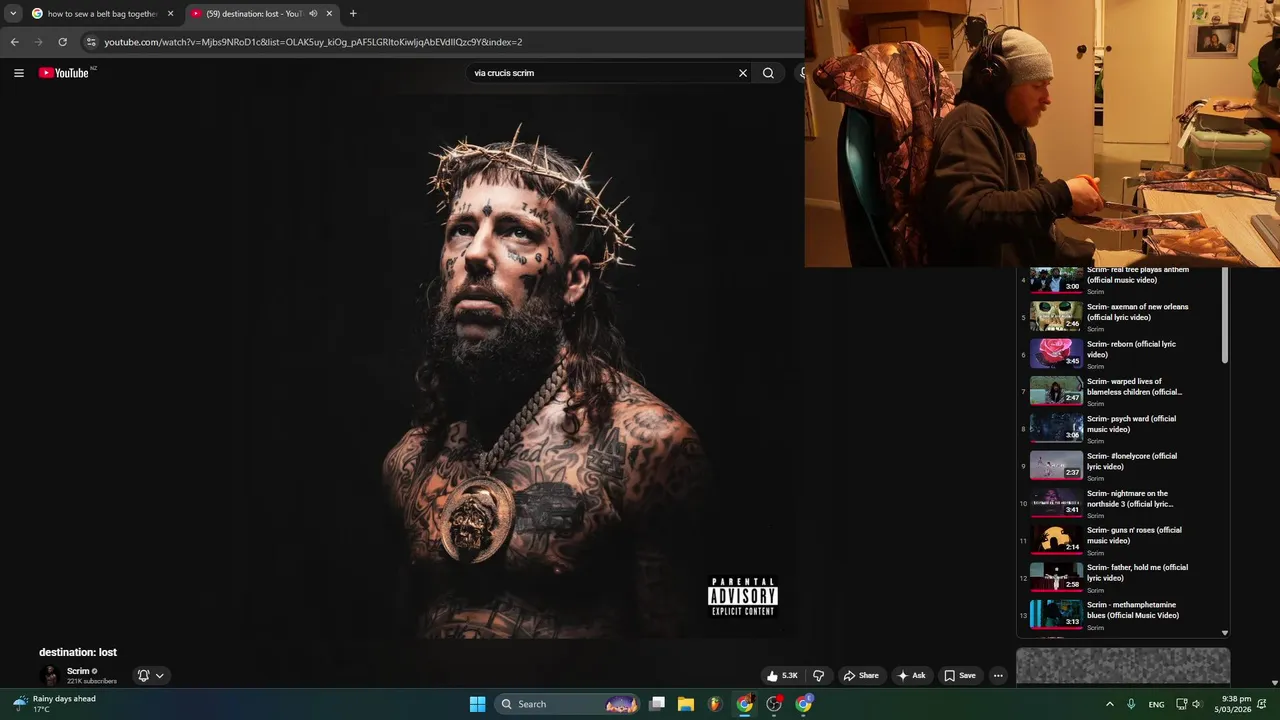The image size is (1280, 720).
Task: Click the YouTube search magnifier button
Action: [x=768, y=73]
